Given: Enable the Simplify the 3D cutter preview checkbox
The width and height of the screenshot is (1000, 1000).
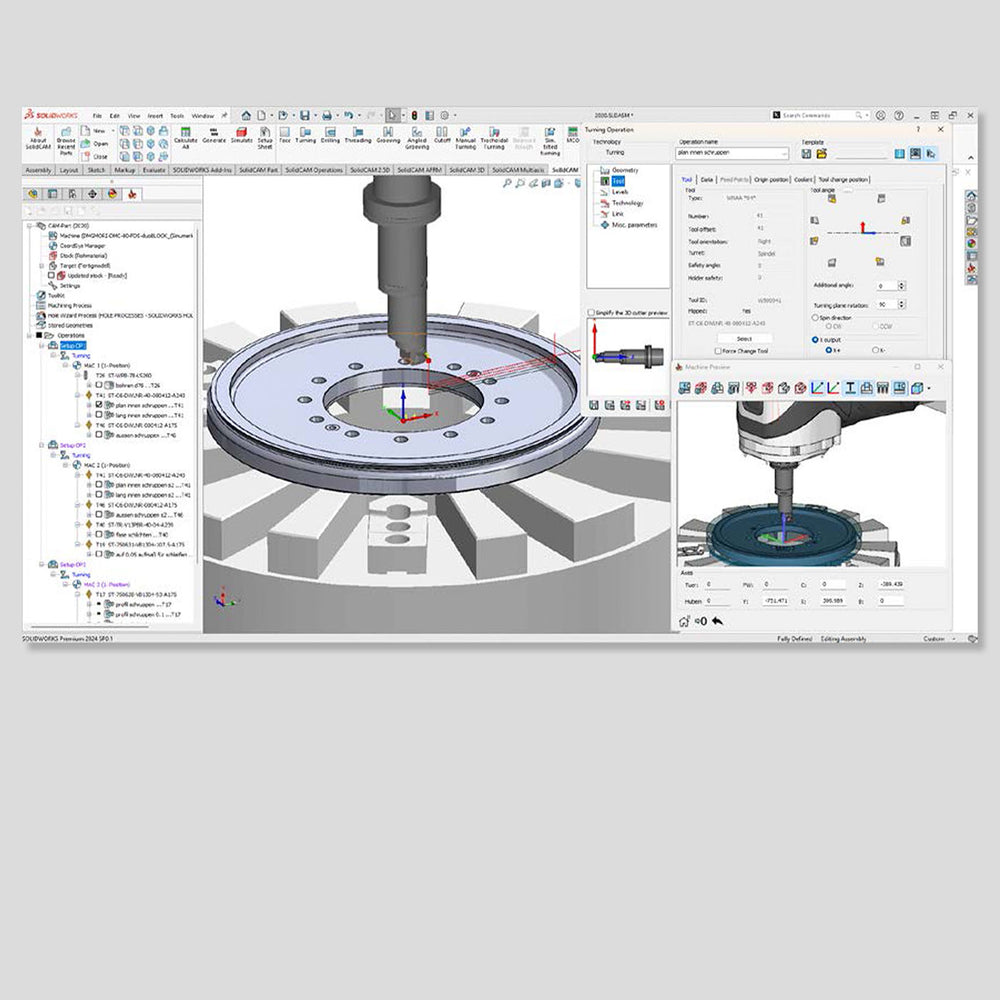Looking at the screenshot, I should (x=589, y=311).
